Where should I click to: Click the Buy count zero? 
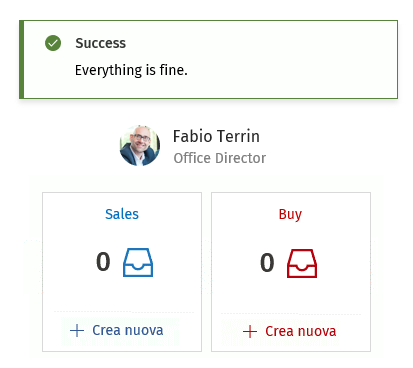(267, 263)
